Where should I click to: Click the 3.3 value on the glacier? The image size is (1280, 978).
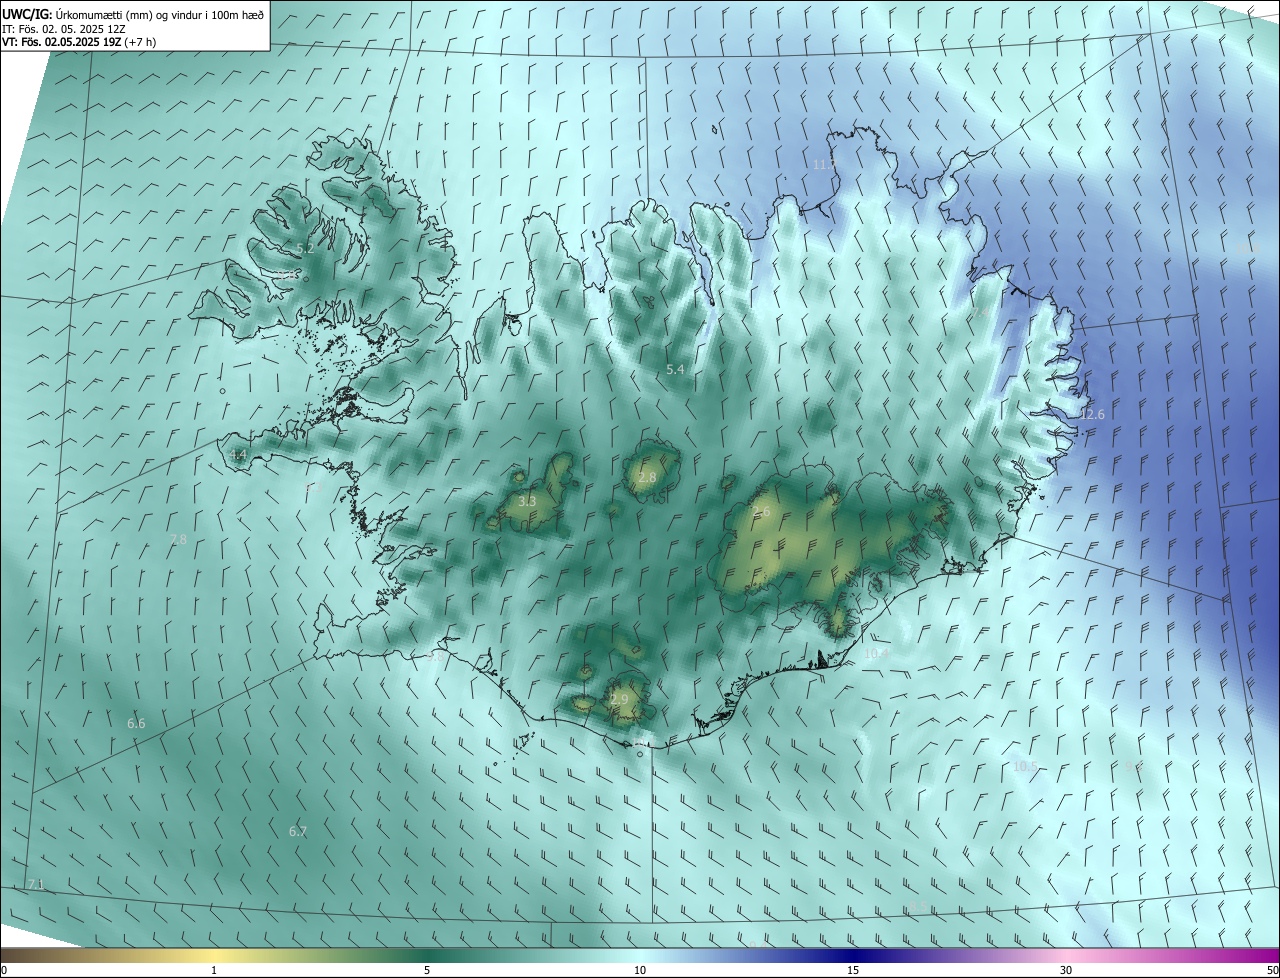pyautogui.click(x=527, y=501)
